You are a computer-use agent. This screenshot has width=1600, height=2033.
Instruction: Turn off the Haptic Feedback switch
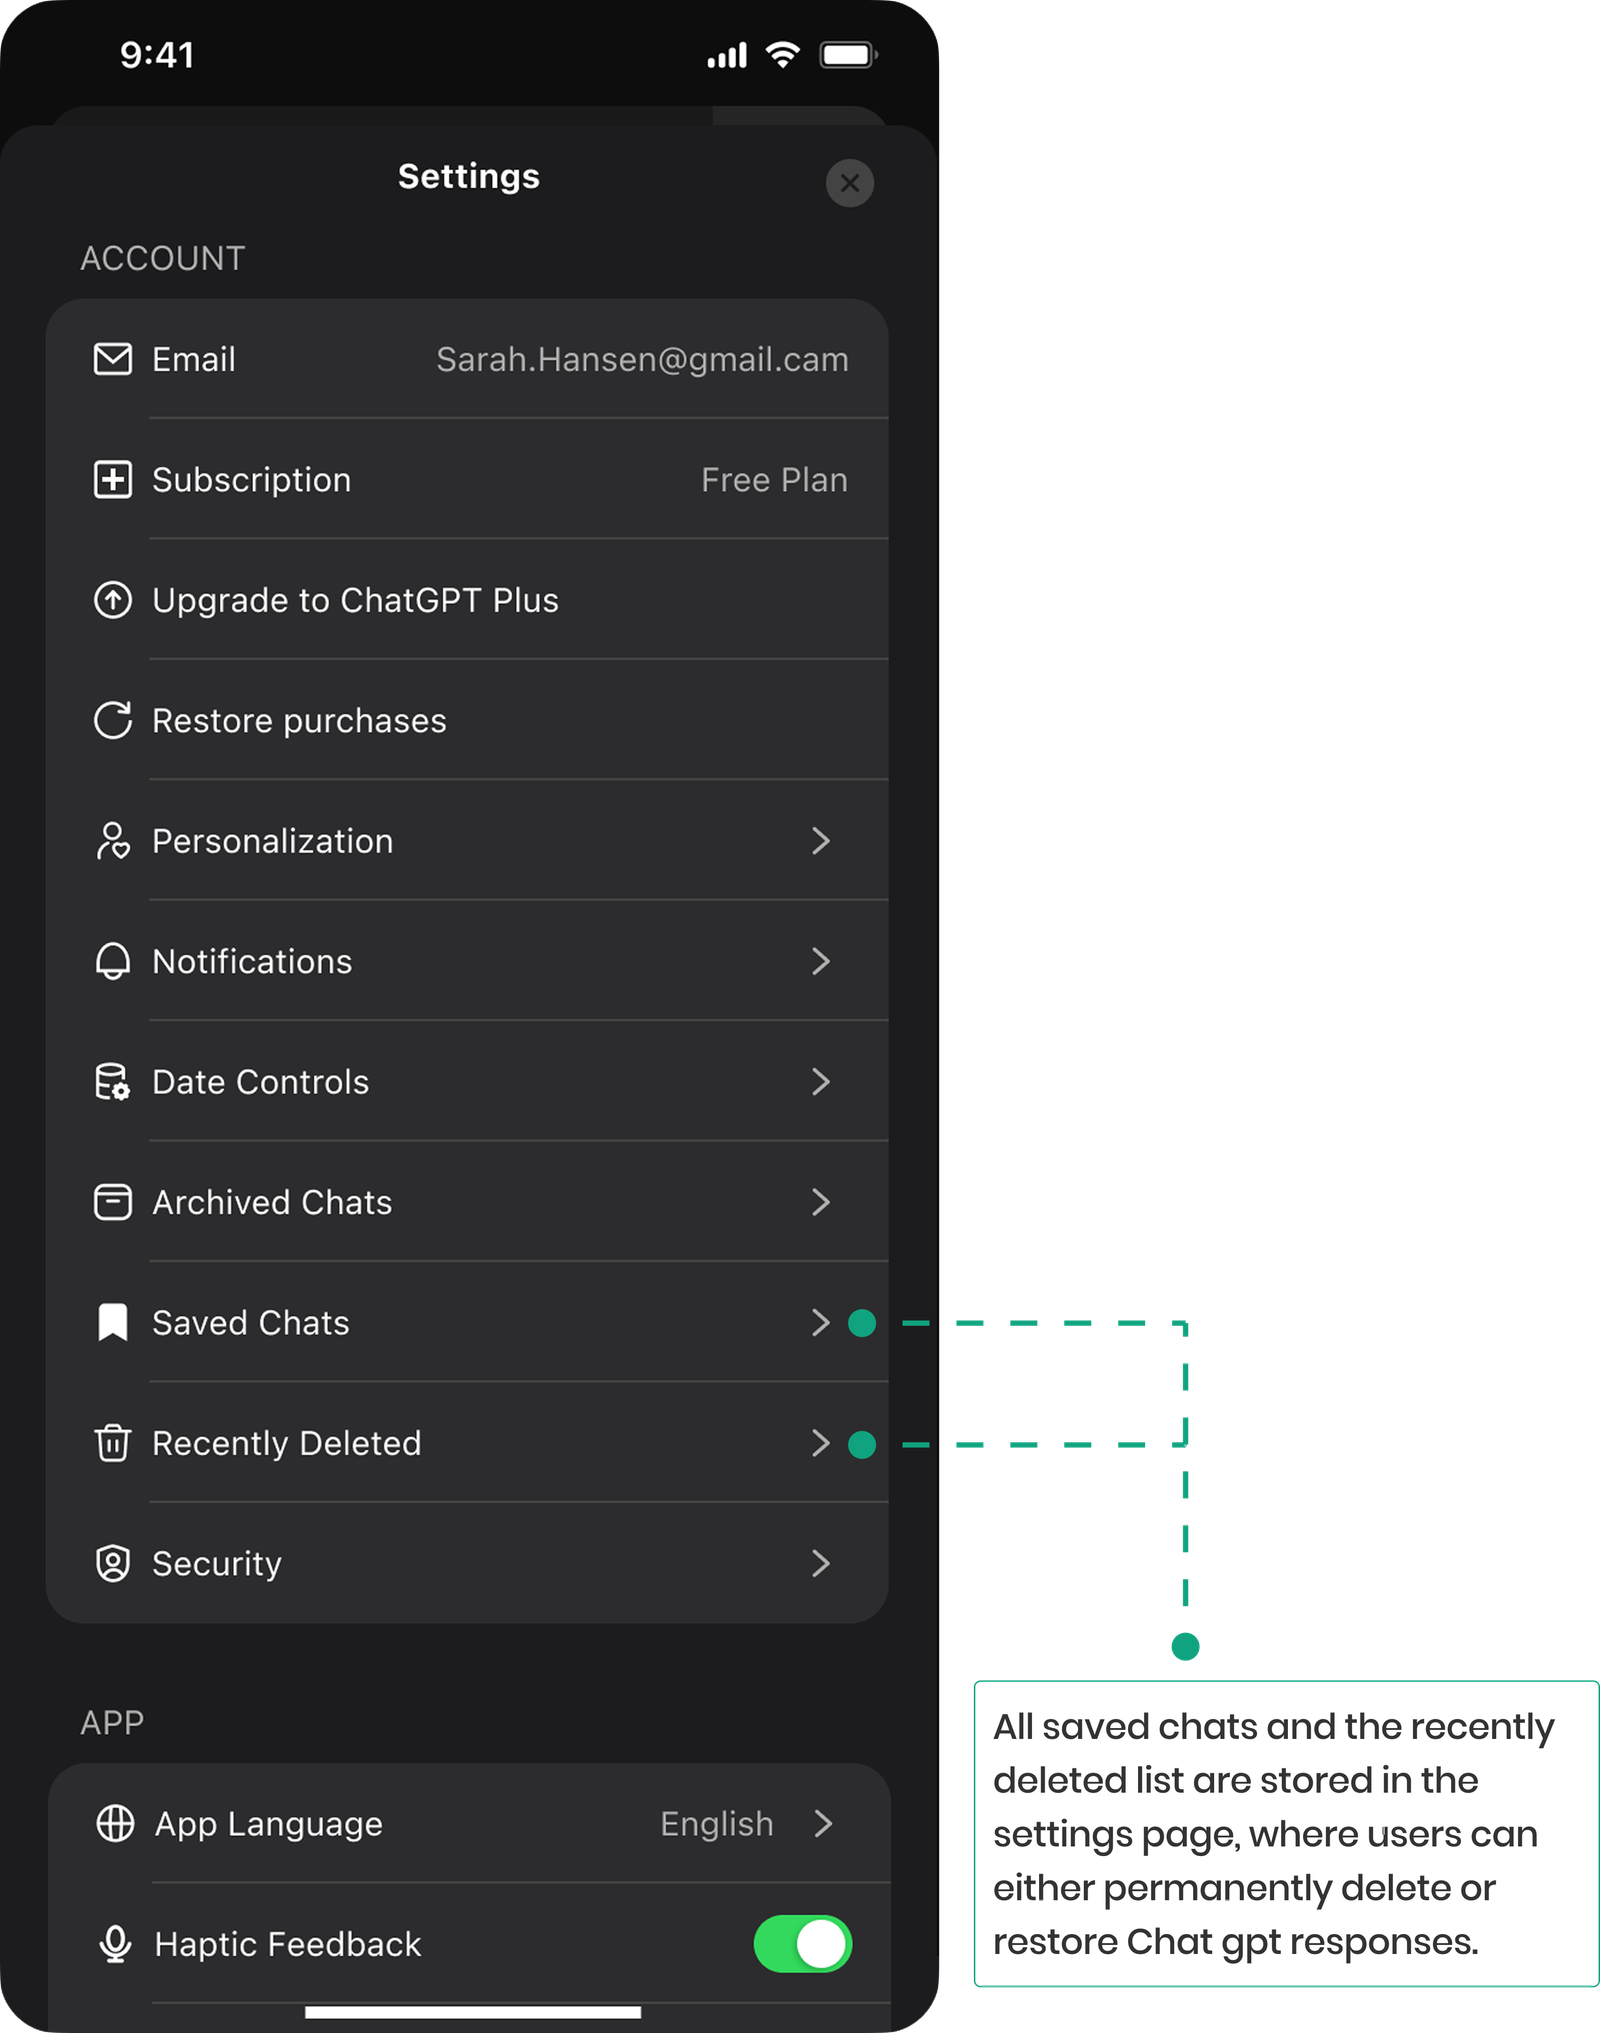coord(802,1944)
